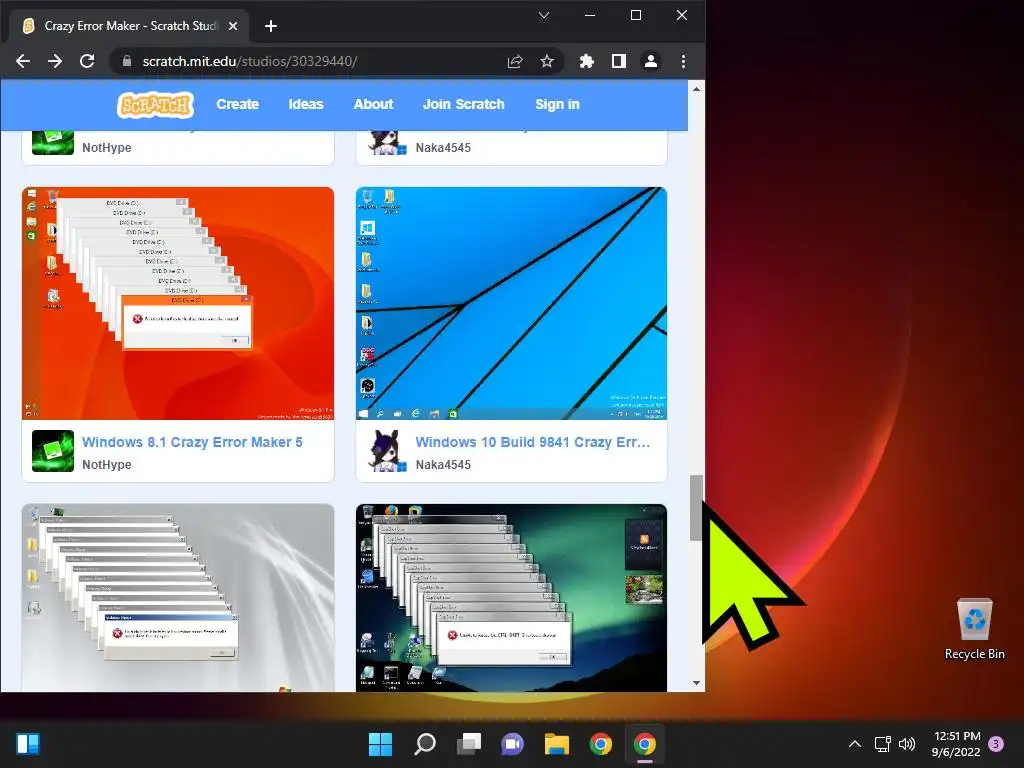Open the gray desktop error project thumbnail
The height and width of the screenshot is (768, 1024).
point(178,598)
